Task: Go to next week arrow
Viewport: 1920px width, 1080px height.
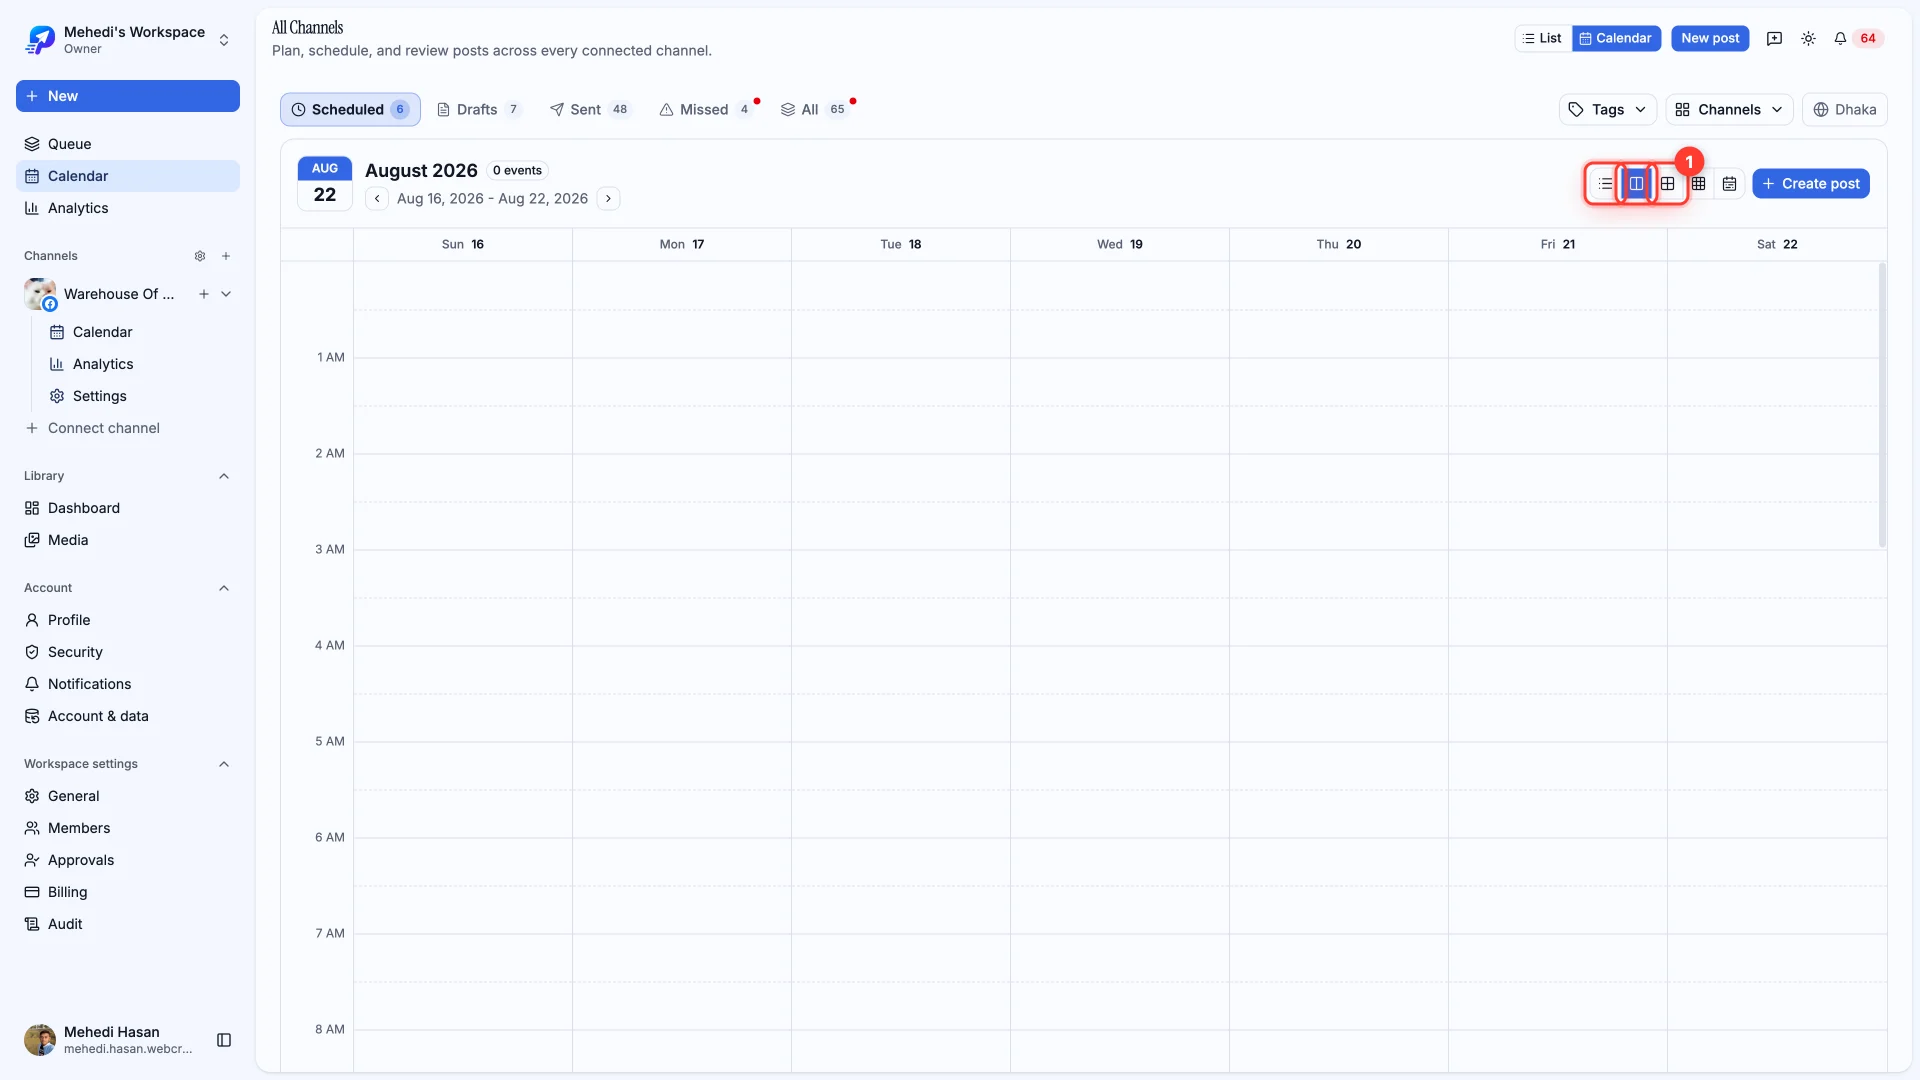Action: tap(608, 199)
